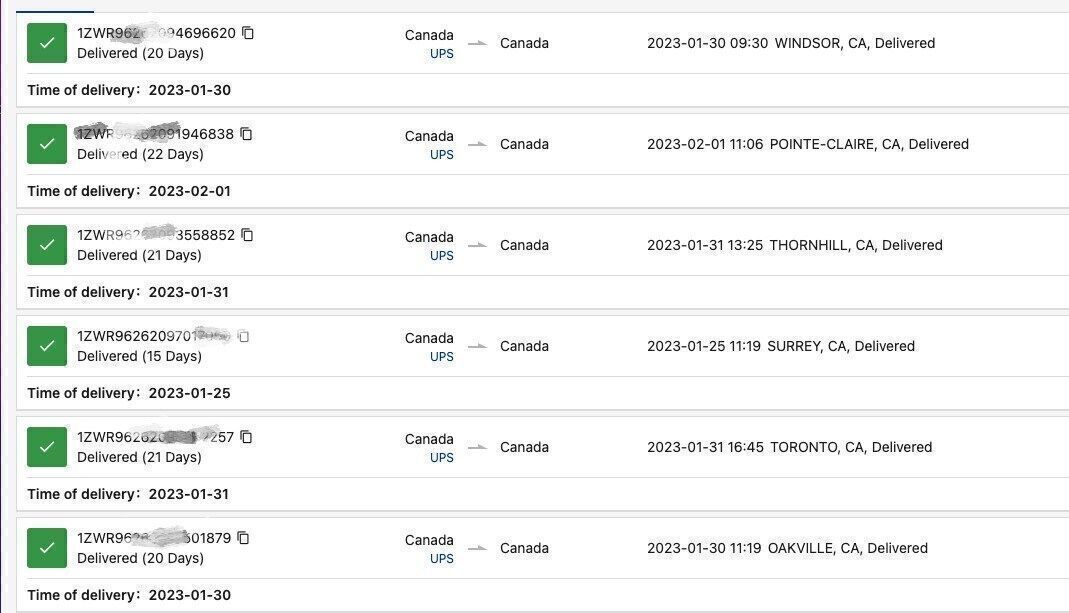Click the green checkmark on the Thornhill shipment
This screenshot has width=1069, height=613.
point(47,245)
